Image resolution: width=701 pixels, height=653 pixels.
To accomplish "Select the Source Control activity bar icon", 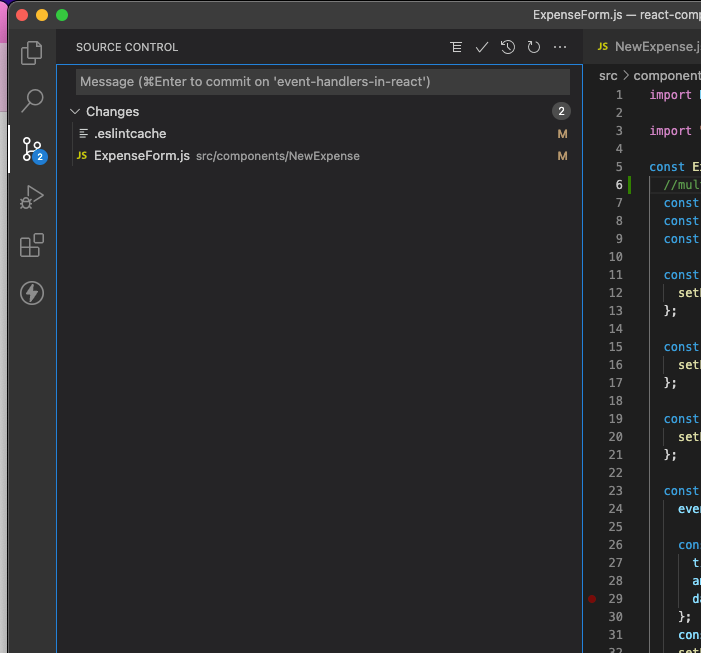I will click(x=32, y=149).
